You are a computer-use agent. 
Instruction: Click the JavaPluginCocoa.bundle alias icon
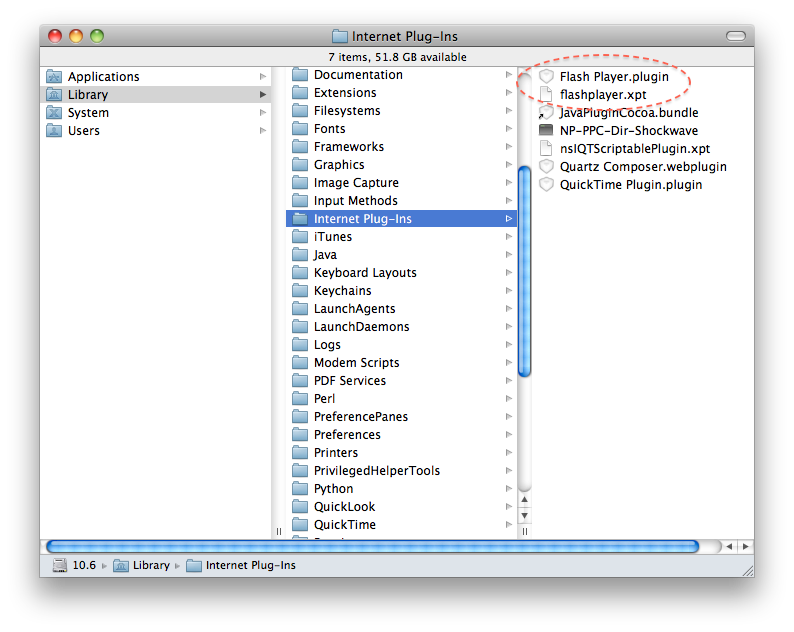coord(546,112)
